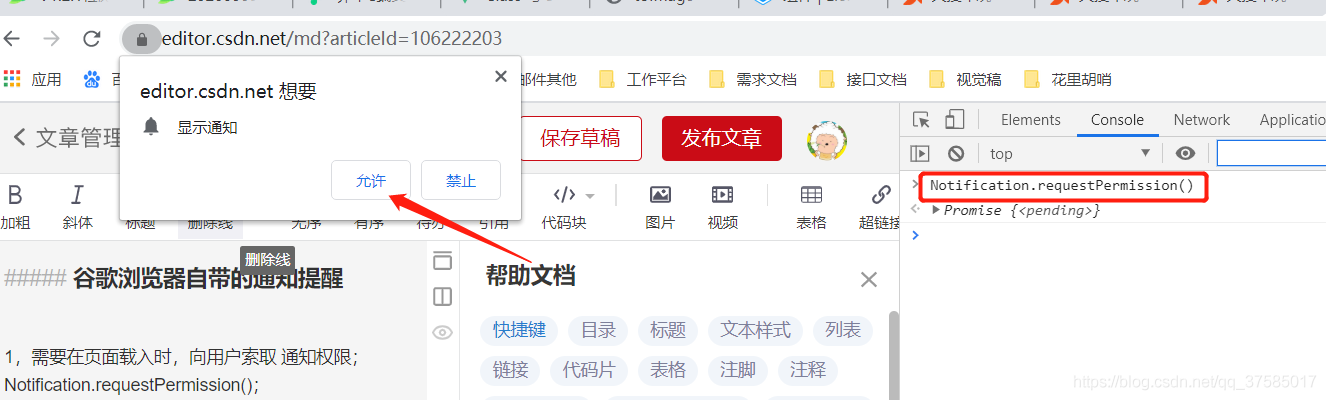This screenshot has width=1326, height=400.
Task: Apply strikethrough with the 删除线 button
Action: coord(210,222)
